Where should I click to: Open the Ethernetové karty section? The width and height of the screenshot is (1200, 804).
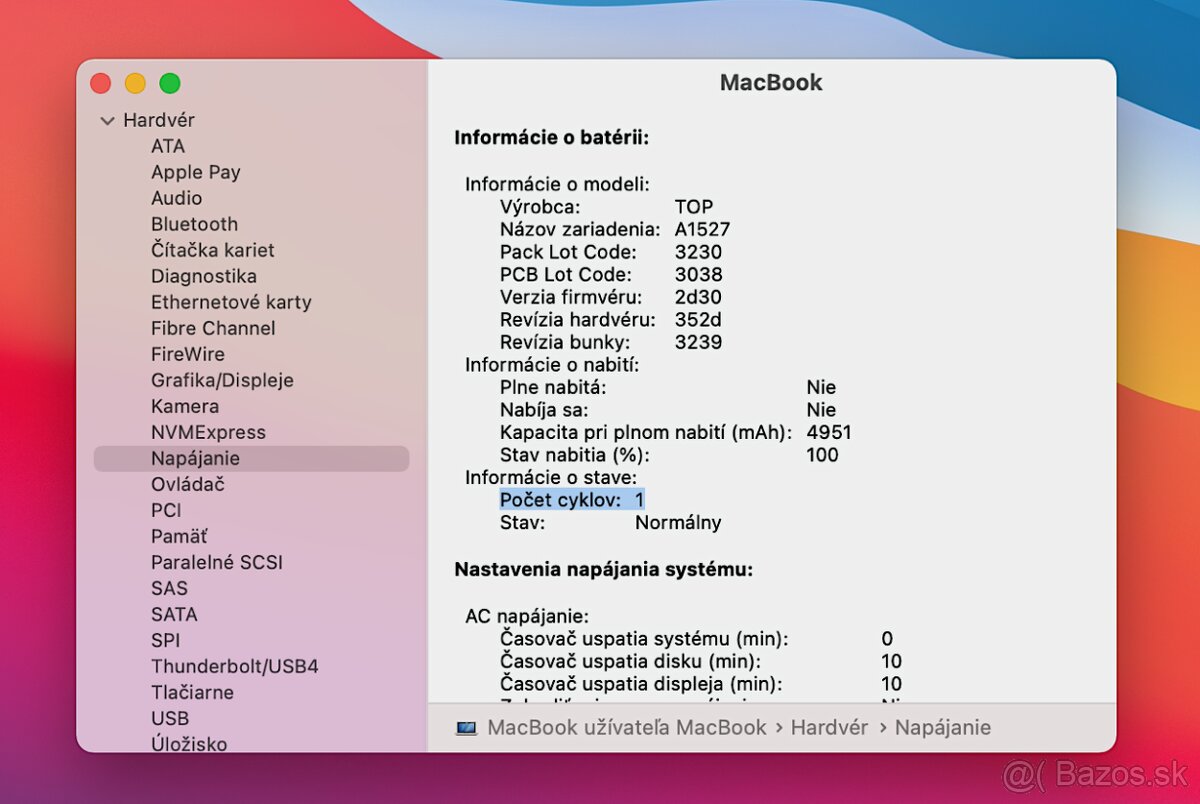pos(231,302)
